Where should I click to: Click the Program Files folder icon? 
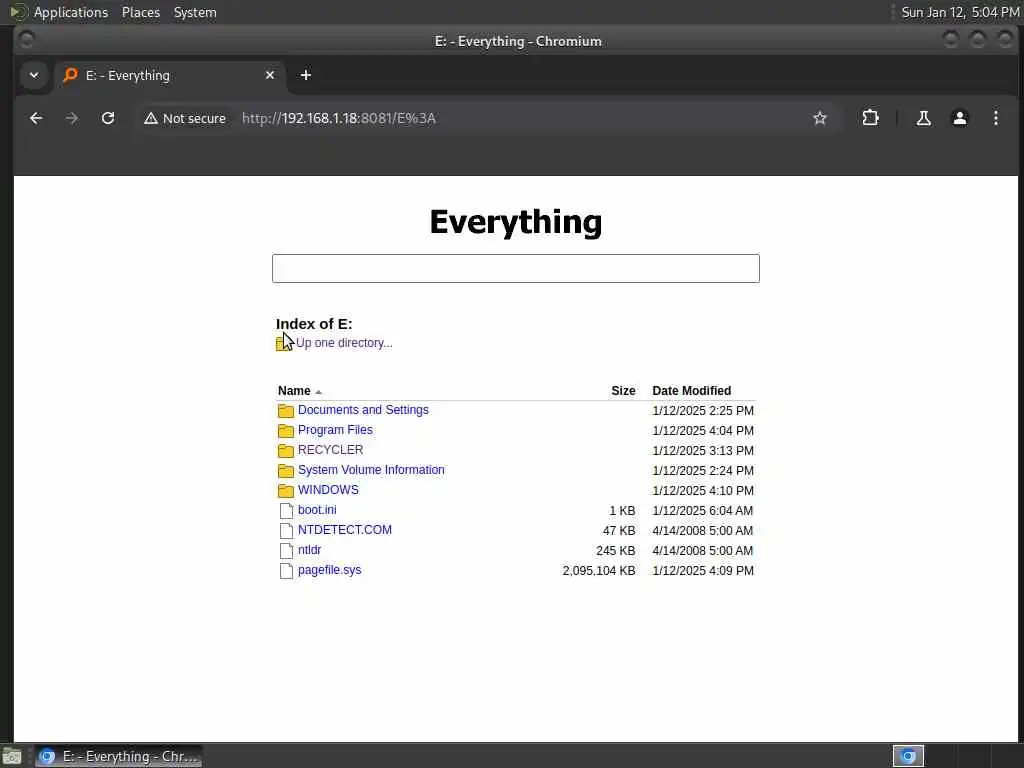[285, 431]
